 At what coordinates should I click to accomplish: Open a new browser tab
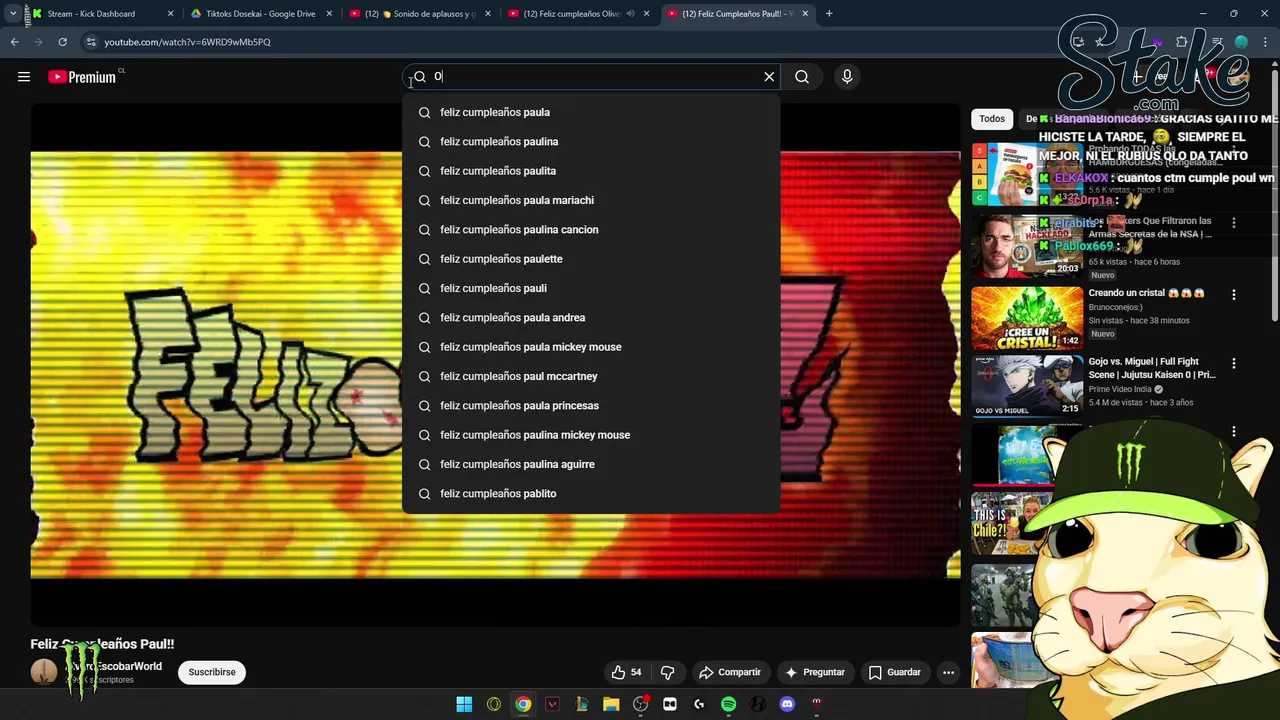[x=829, y=14]
